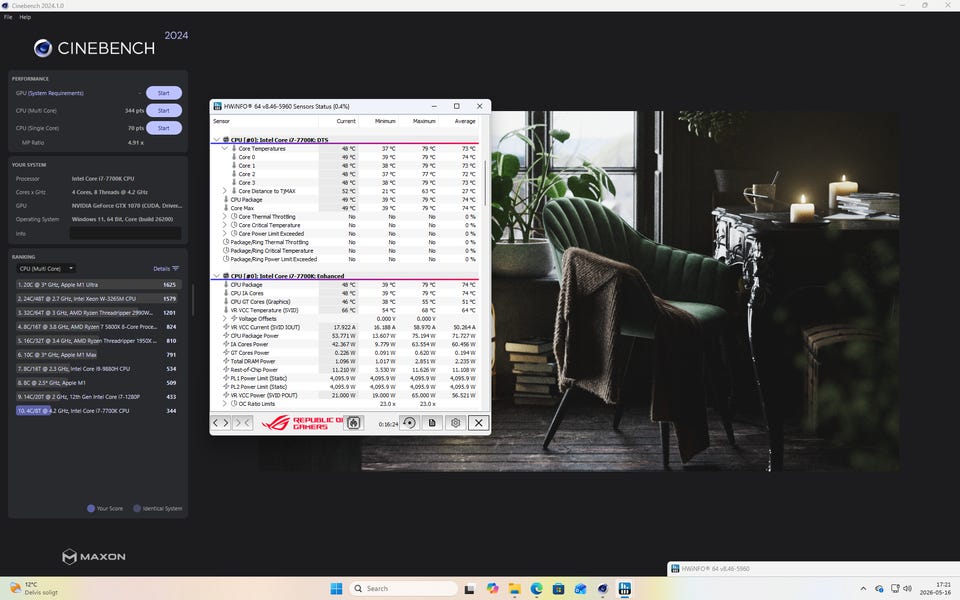
Task: Click the collapse-all arrows in HWiNFO toolbar
Action: click(x=242, y=423)
